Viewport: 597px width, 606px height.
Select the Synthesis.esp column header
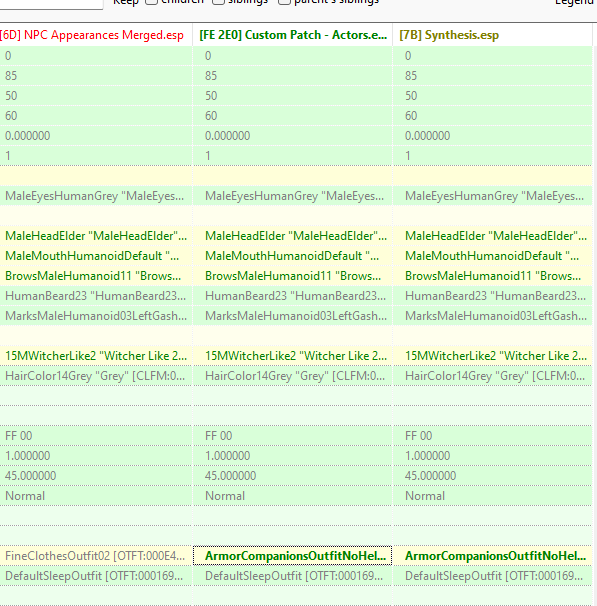[492, 35]
